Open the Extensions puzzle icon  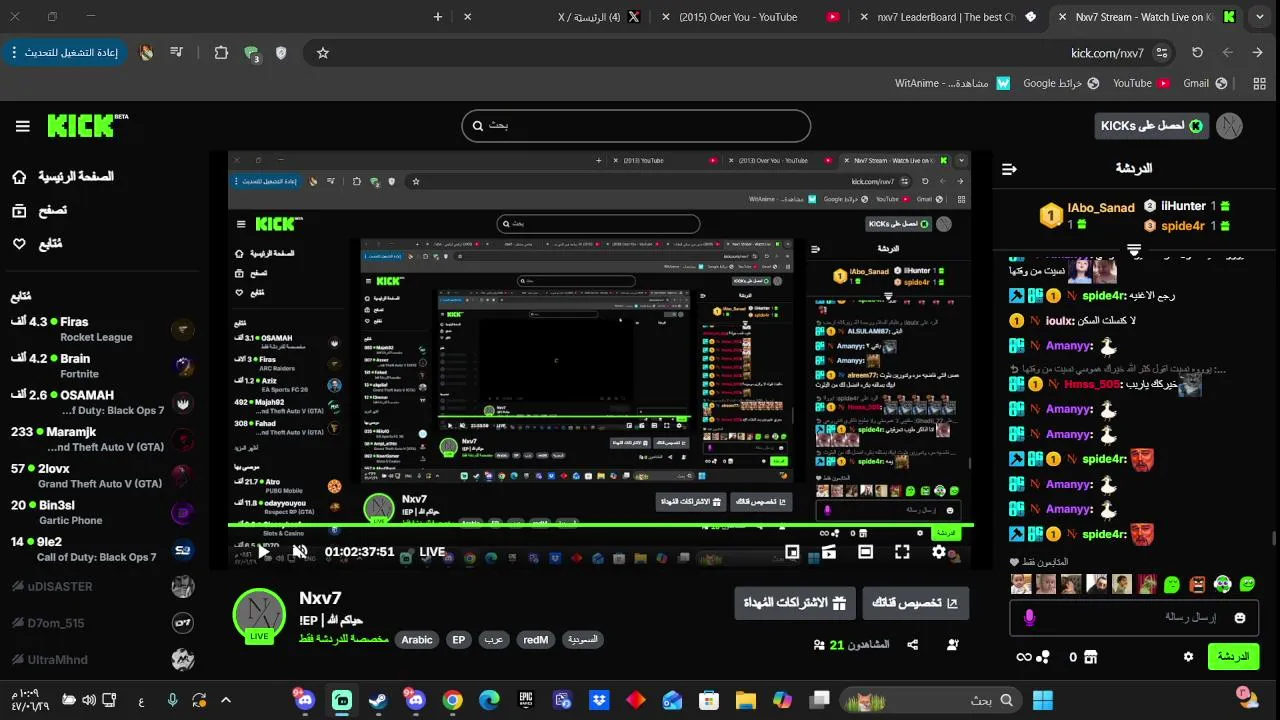221,53
